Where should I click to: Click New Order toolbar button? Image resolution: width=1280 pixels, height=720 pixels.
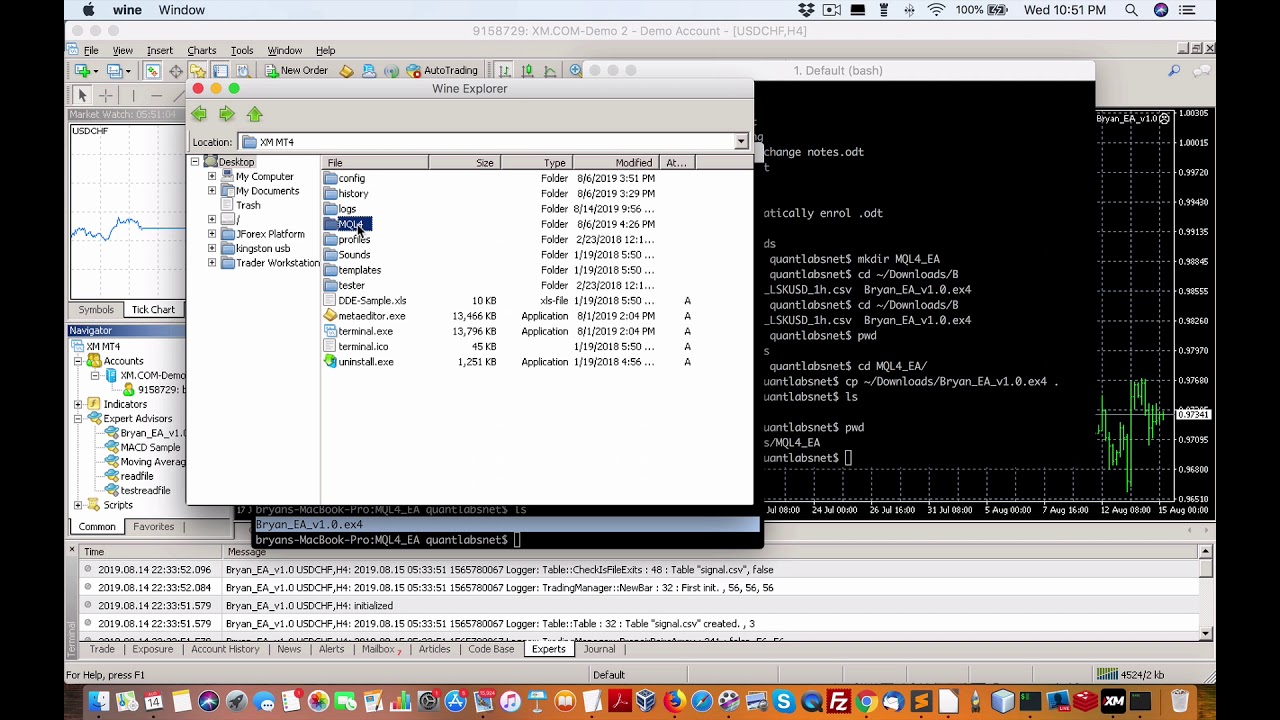point(296,71)
